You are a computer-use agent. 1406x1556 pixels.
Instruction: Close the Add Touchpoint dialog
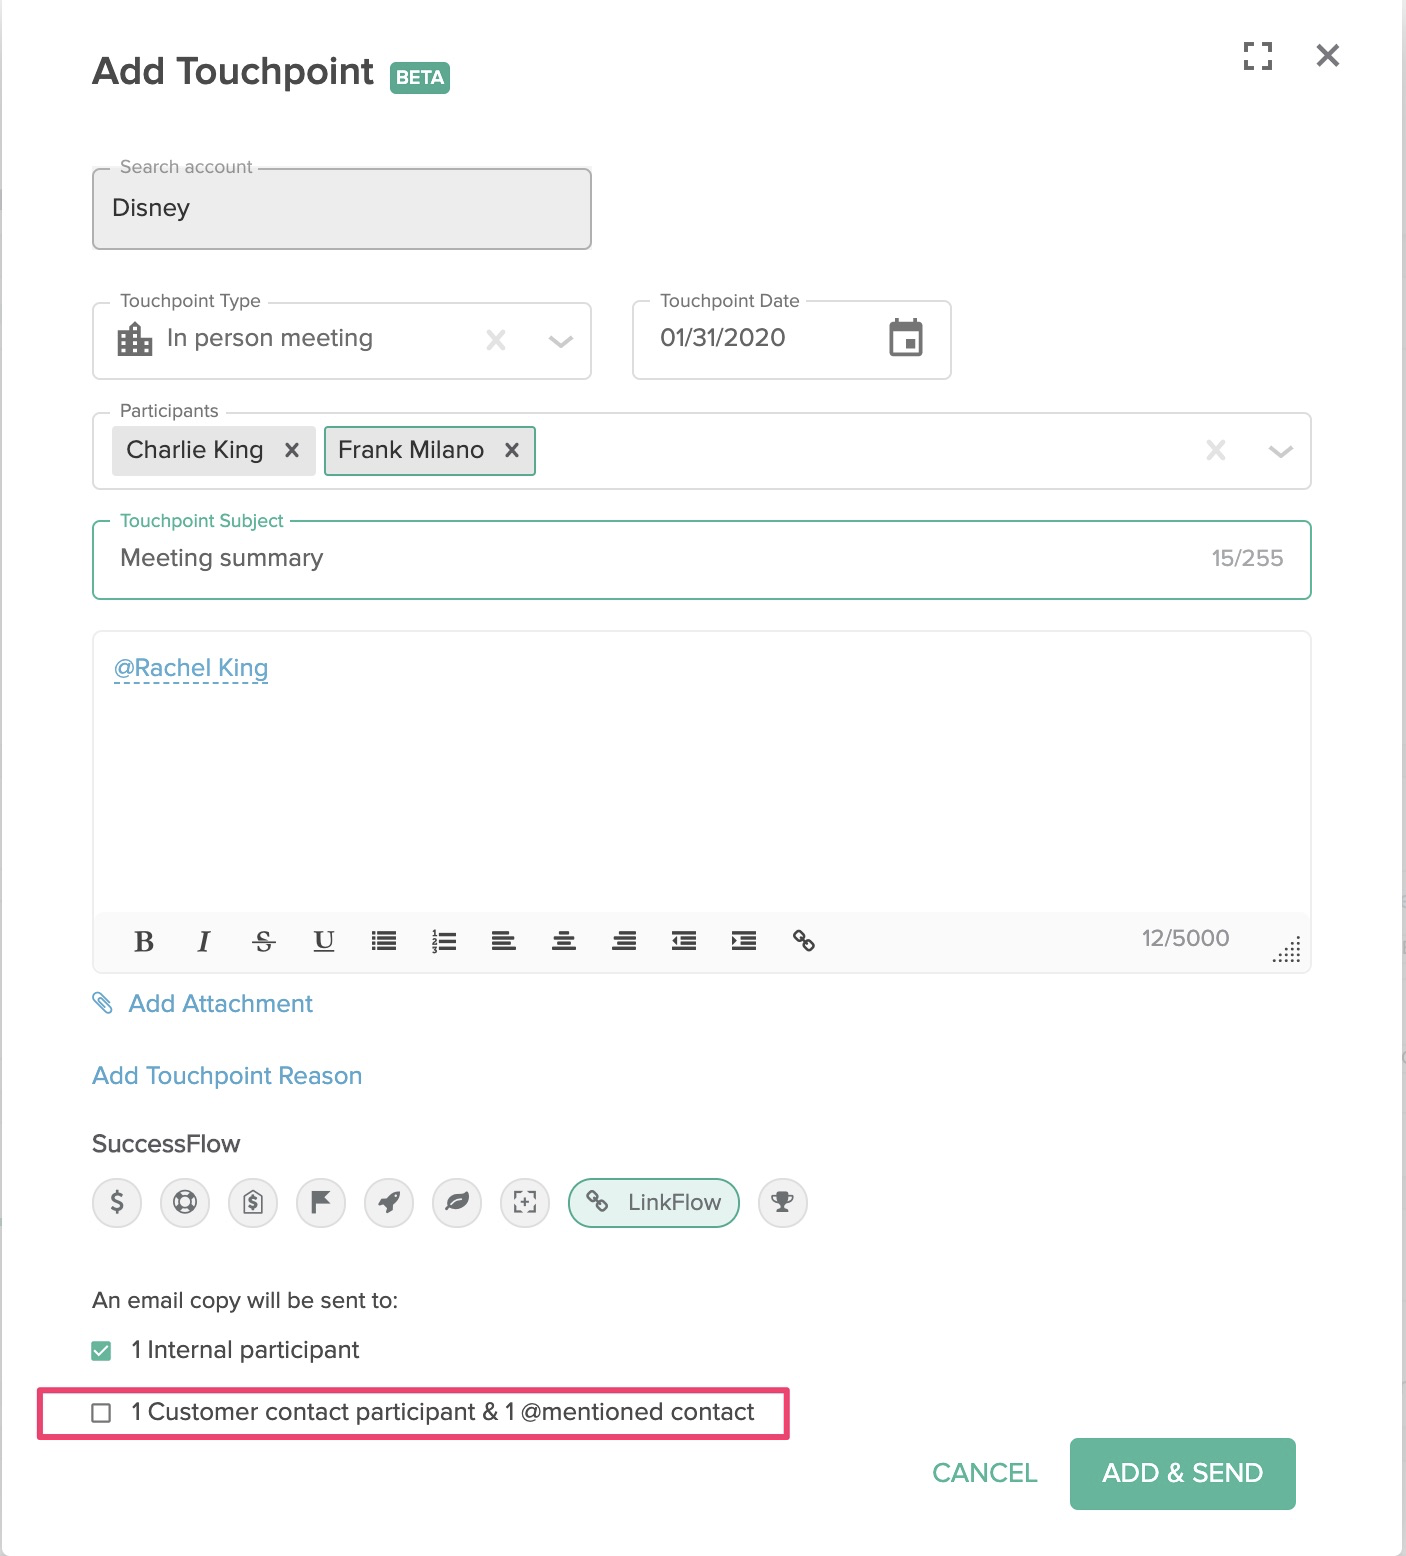(x=1328, y=56)
